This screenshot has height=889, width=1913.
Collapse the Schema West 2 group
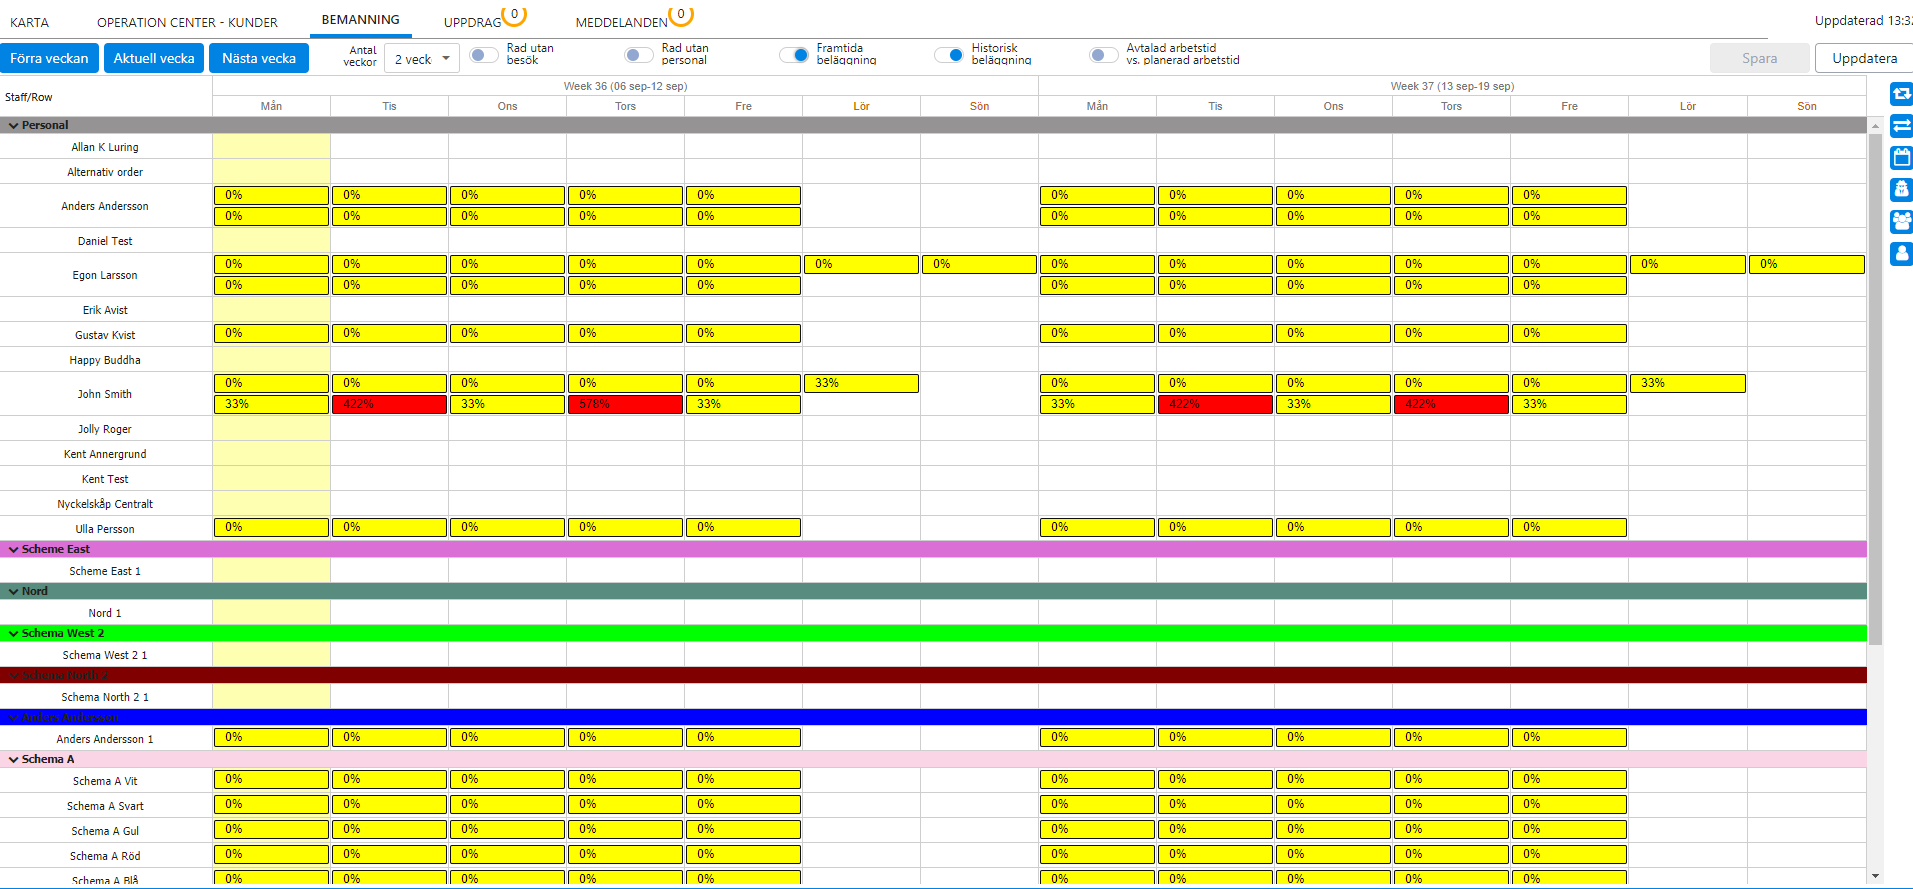click(14, 634)
